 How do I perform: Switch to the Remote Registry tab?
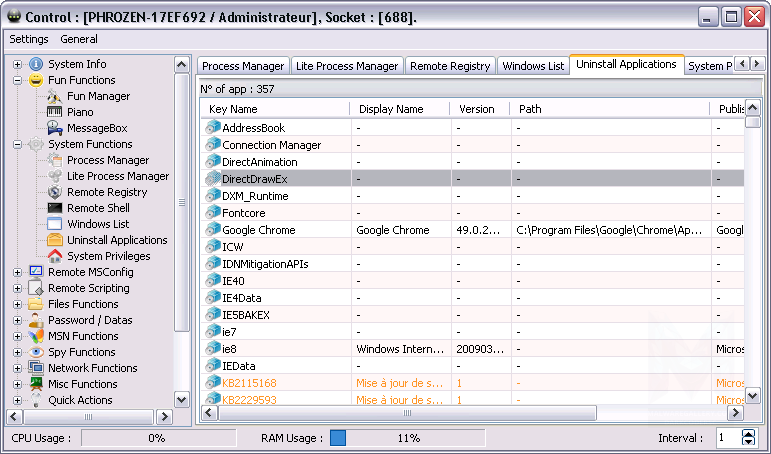pyautogui.click(x=450, y=66)
